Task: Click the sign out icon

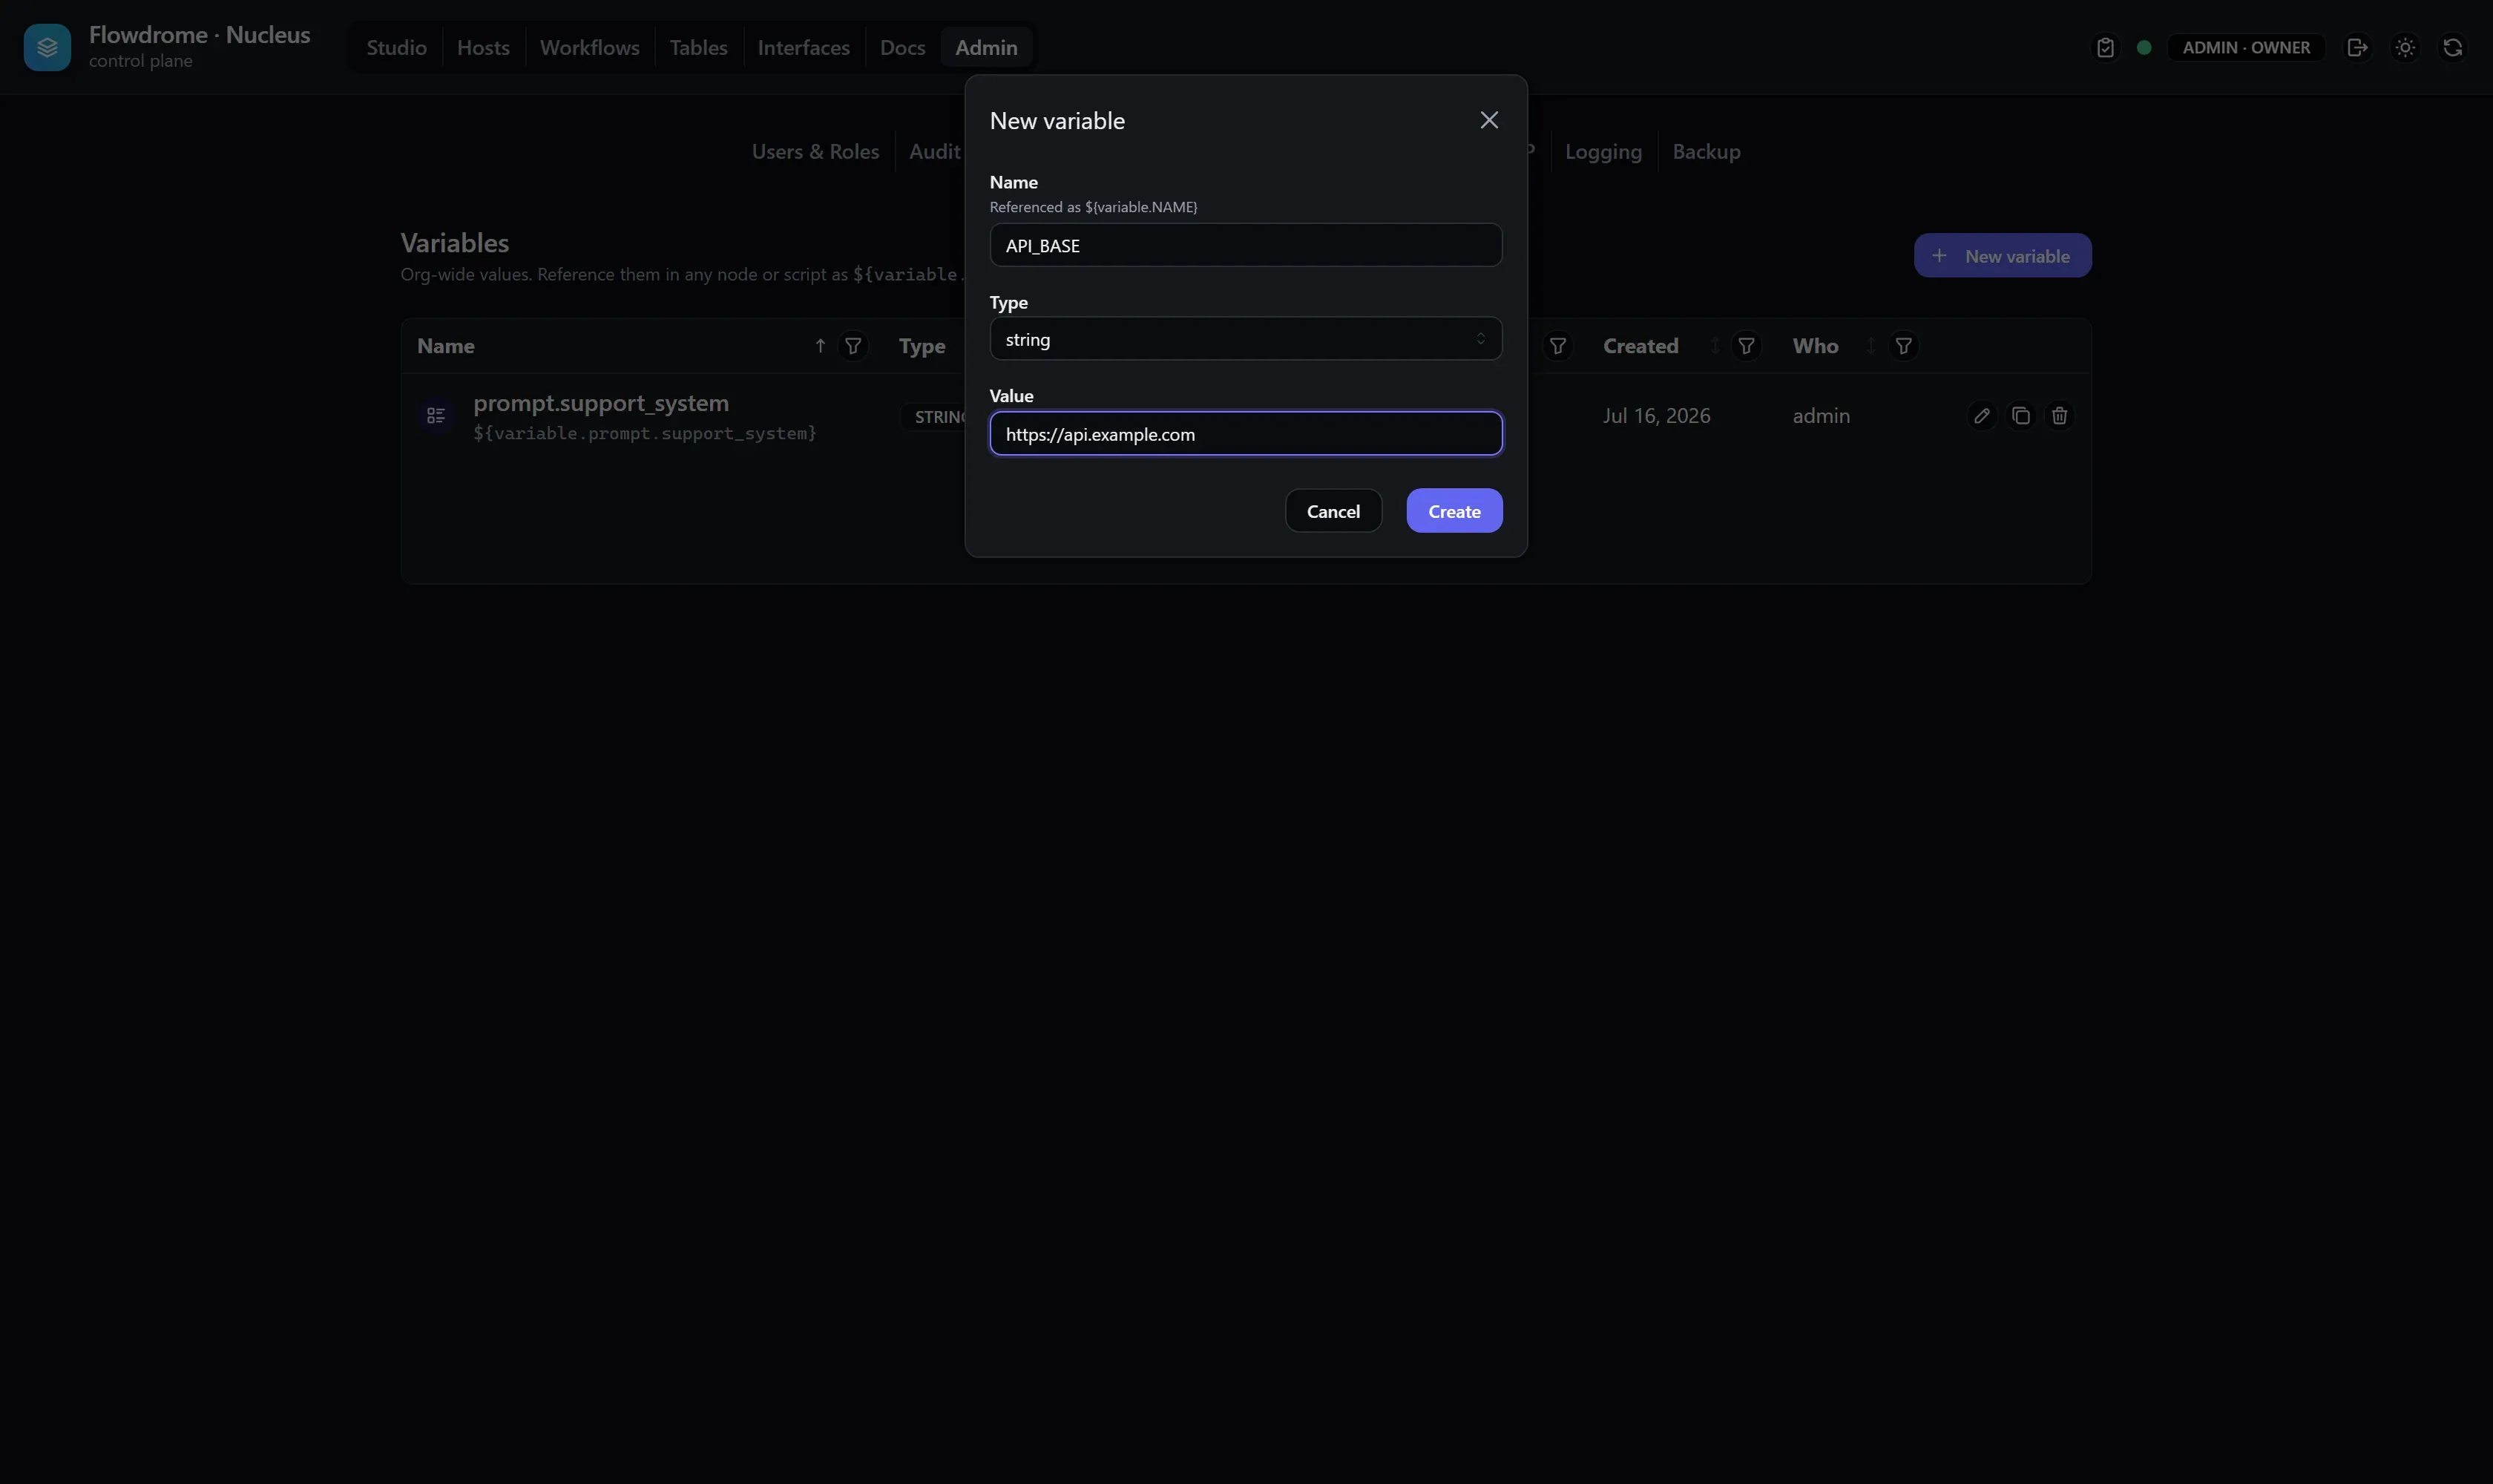Action: (x=2357, y=47)
